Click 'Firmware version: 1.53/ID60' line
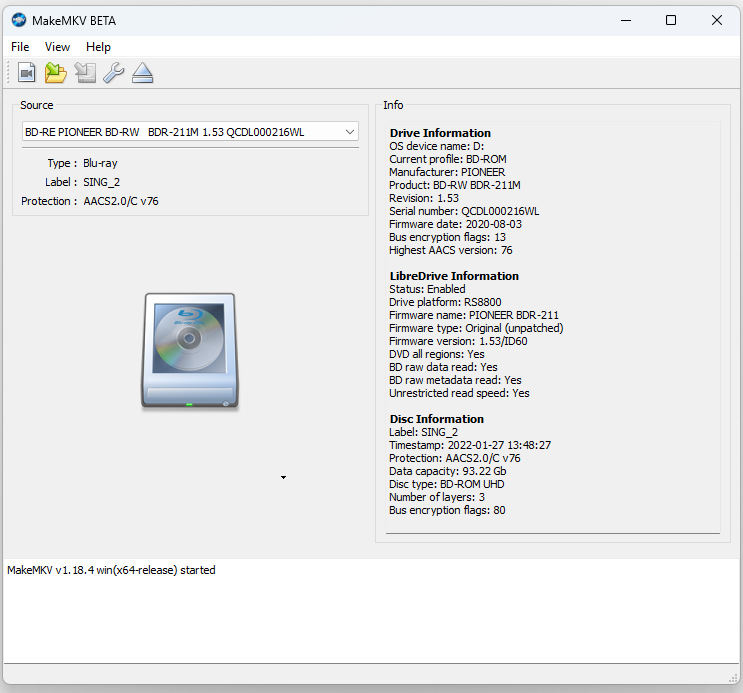This screenshot has height=693, width=743. (458, 341)
